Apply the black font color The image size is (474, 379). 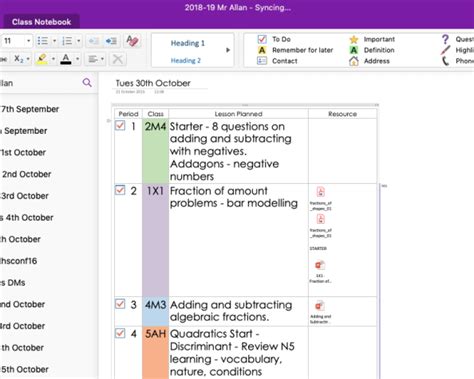[66, 59]
